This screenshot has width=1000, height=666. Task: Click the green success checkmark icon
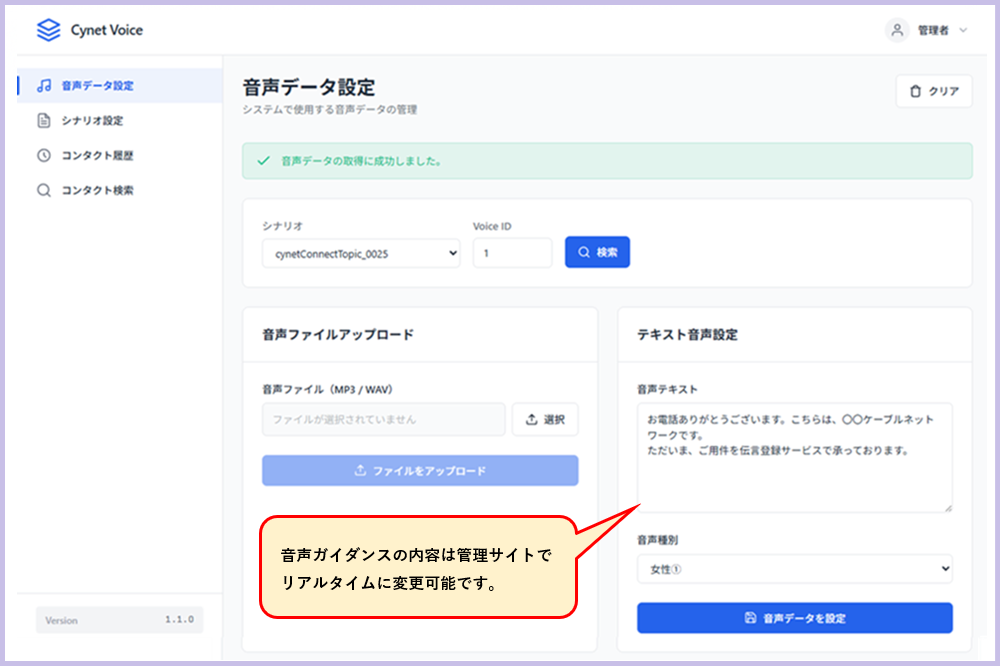point(264,160)
